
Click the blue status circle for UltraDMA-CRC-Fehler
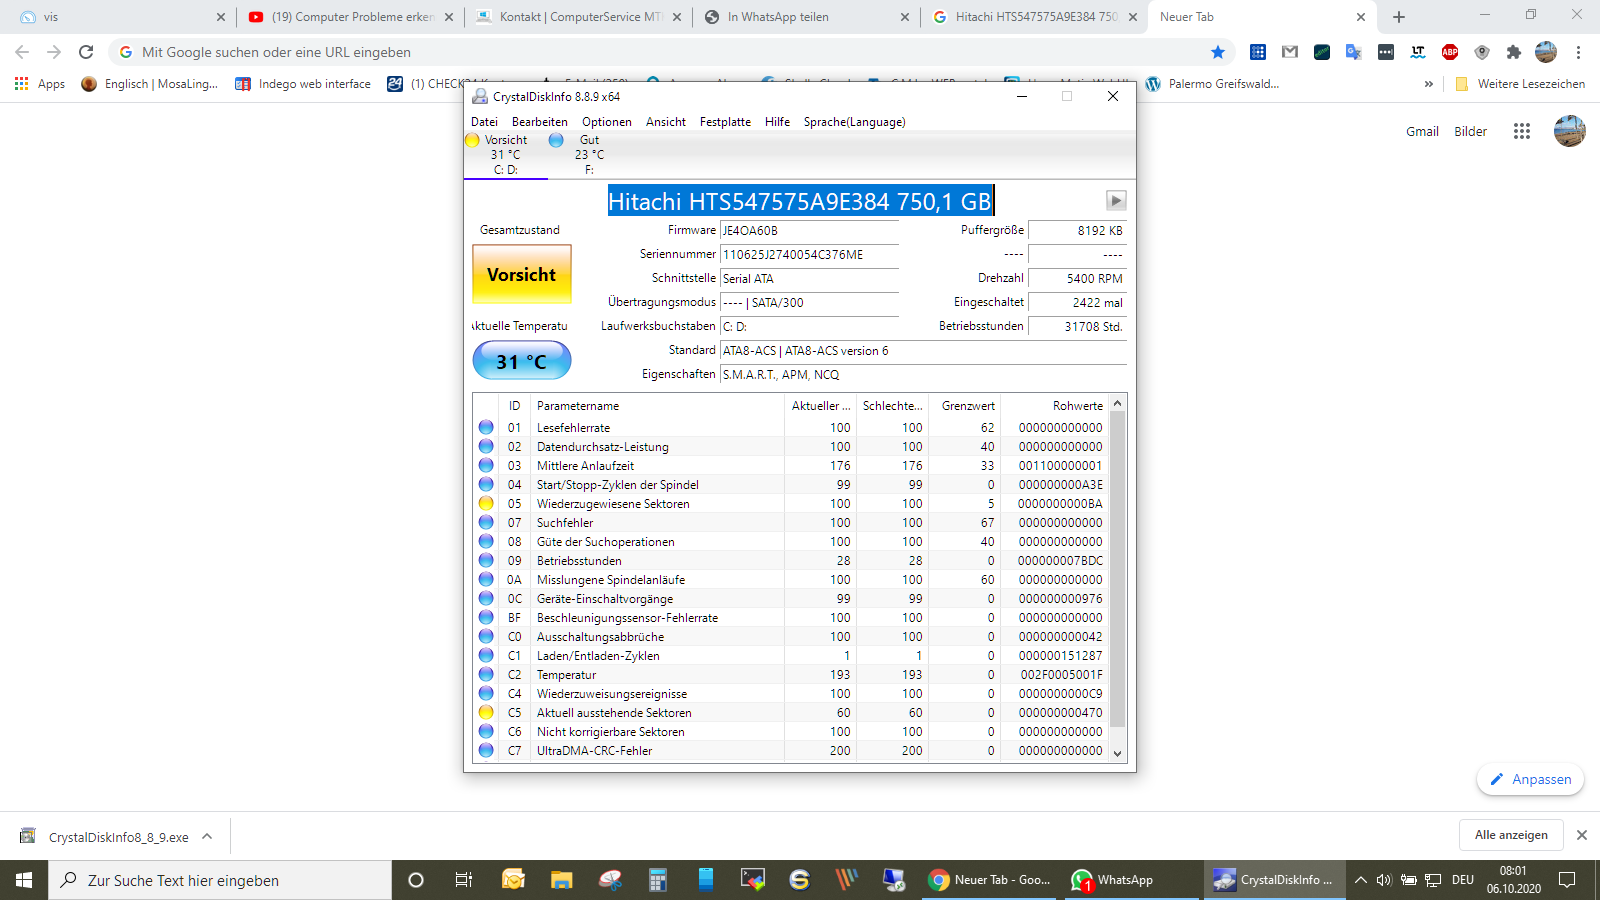(x=486, y=751)
